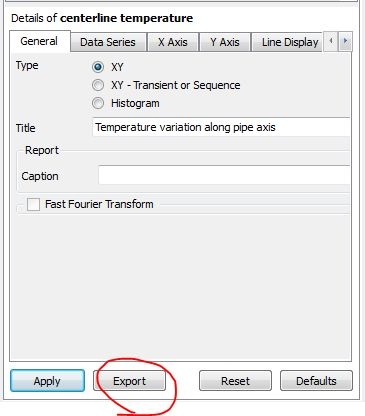Restore settings with the Defaults button

[x=316, y=381]
